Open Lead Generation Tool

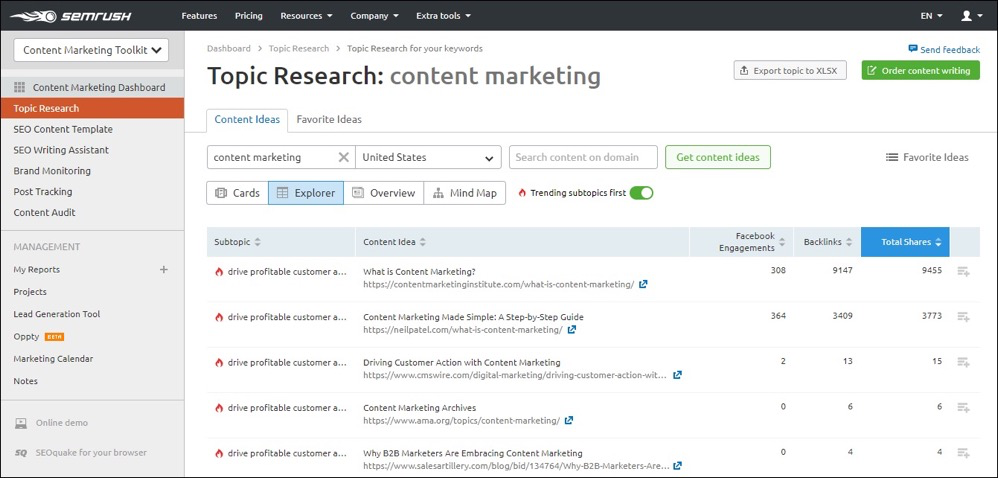click(57, 314)
